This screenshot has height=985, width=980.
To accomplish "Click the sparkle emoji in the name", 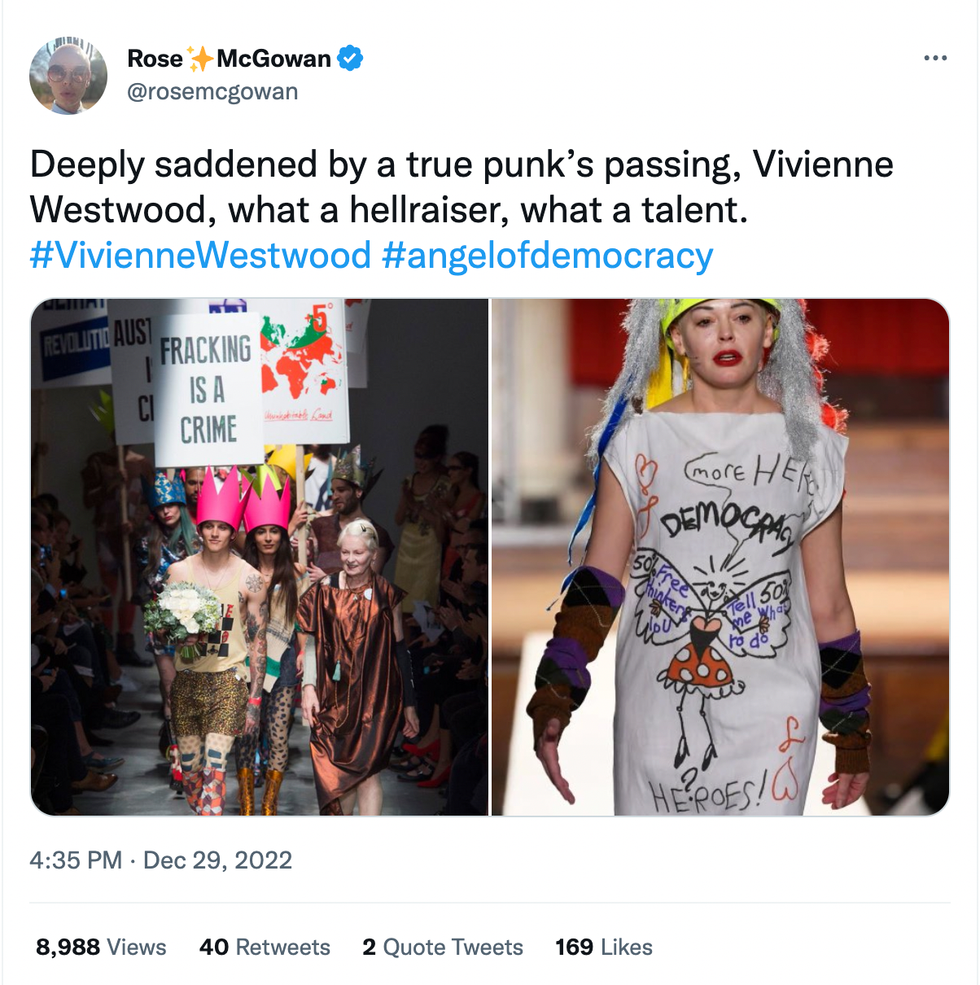I will click(x=200, y=58).
